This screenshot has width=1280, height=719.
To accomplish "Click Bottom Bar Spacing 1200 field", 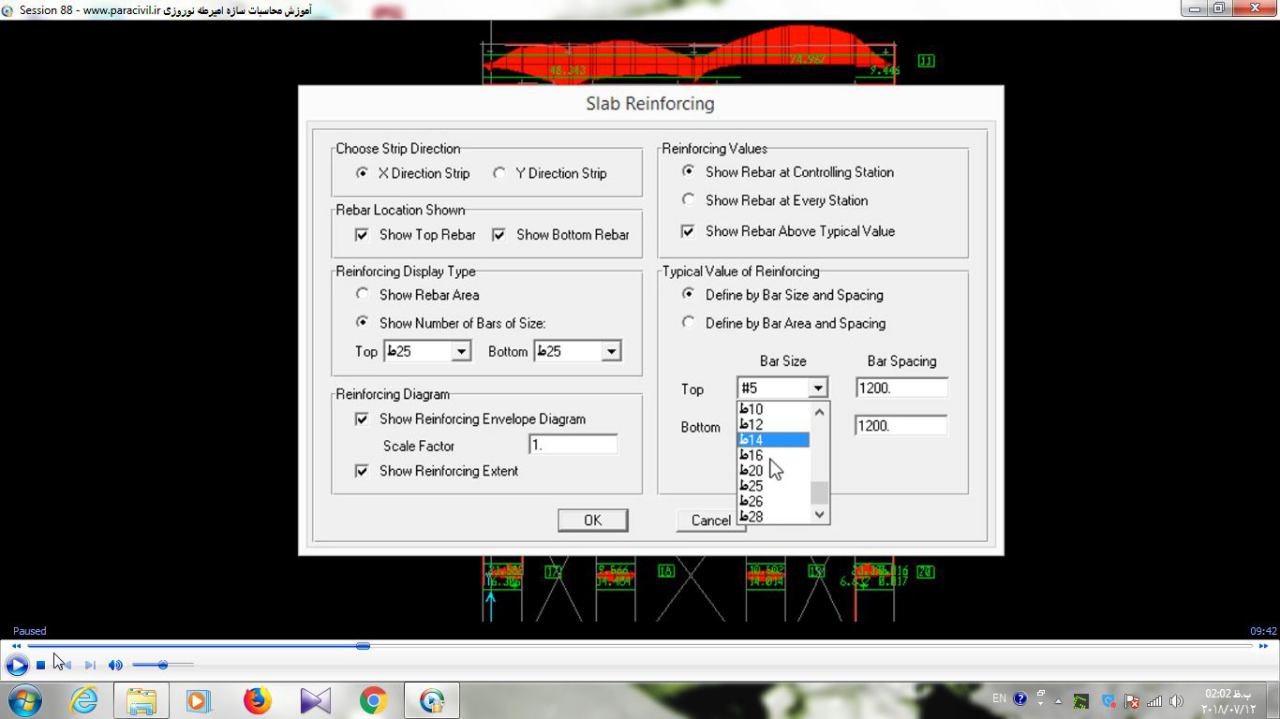I will click(901, 426).
